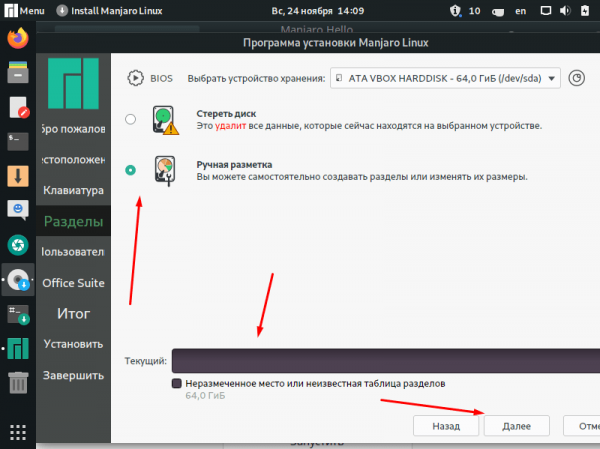The width and height of the screenshot is (600, 449).
Task: Select the disc installer dock icon
Action: click(18, 279)
